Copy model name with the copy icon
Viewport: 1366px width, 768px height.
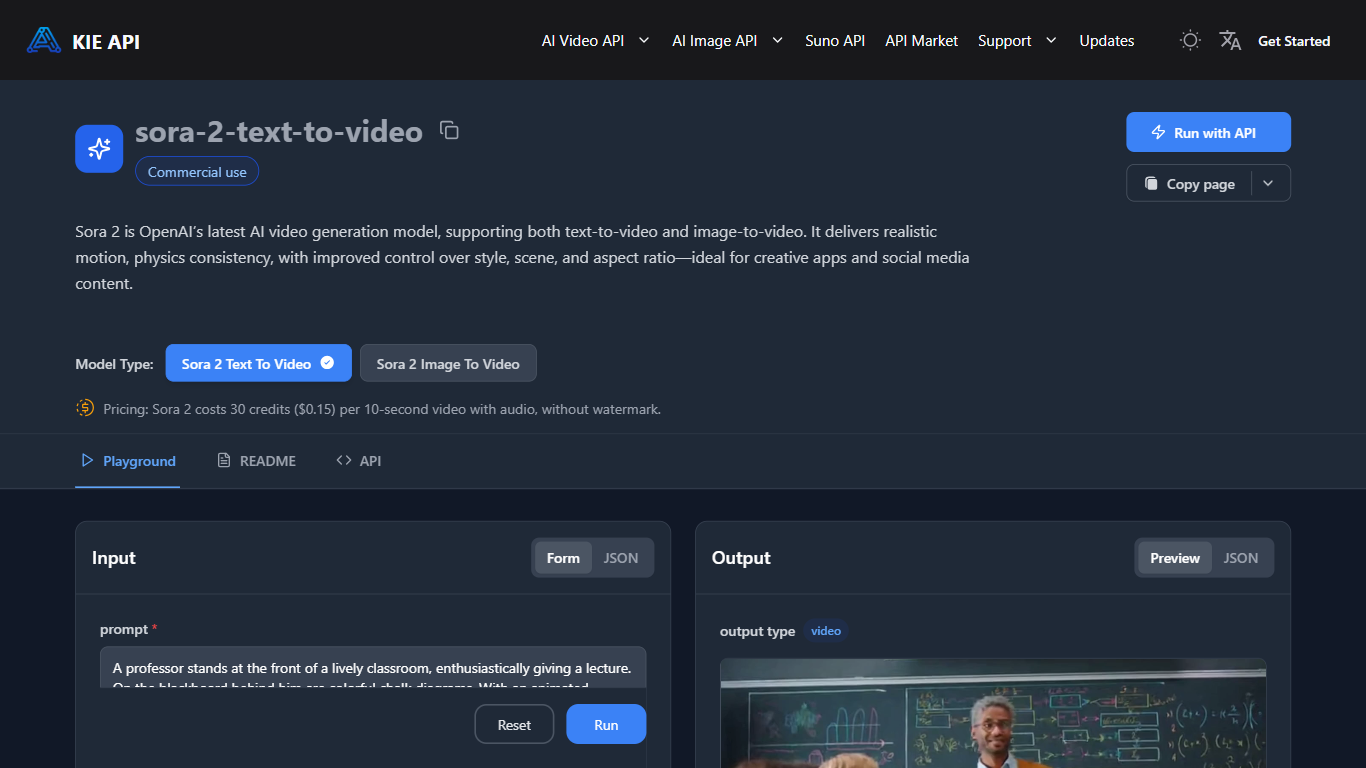click(450, 130)
